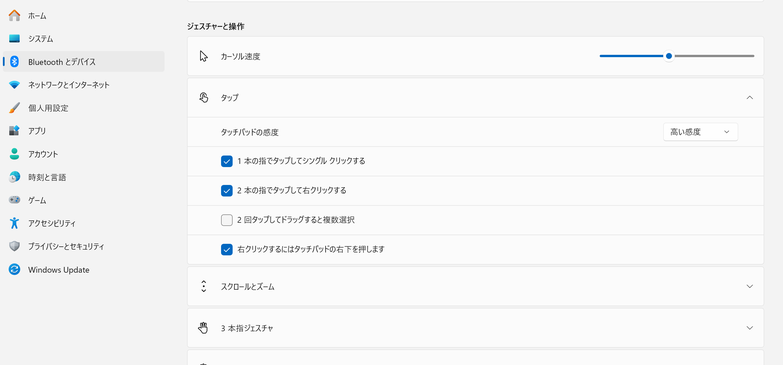Open ゲーム settings
783x365 pixels.
[83, 200]
